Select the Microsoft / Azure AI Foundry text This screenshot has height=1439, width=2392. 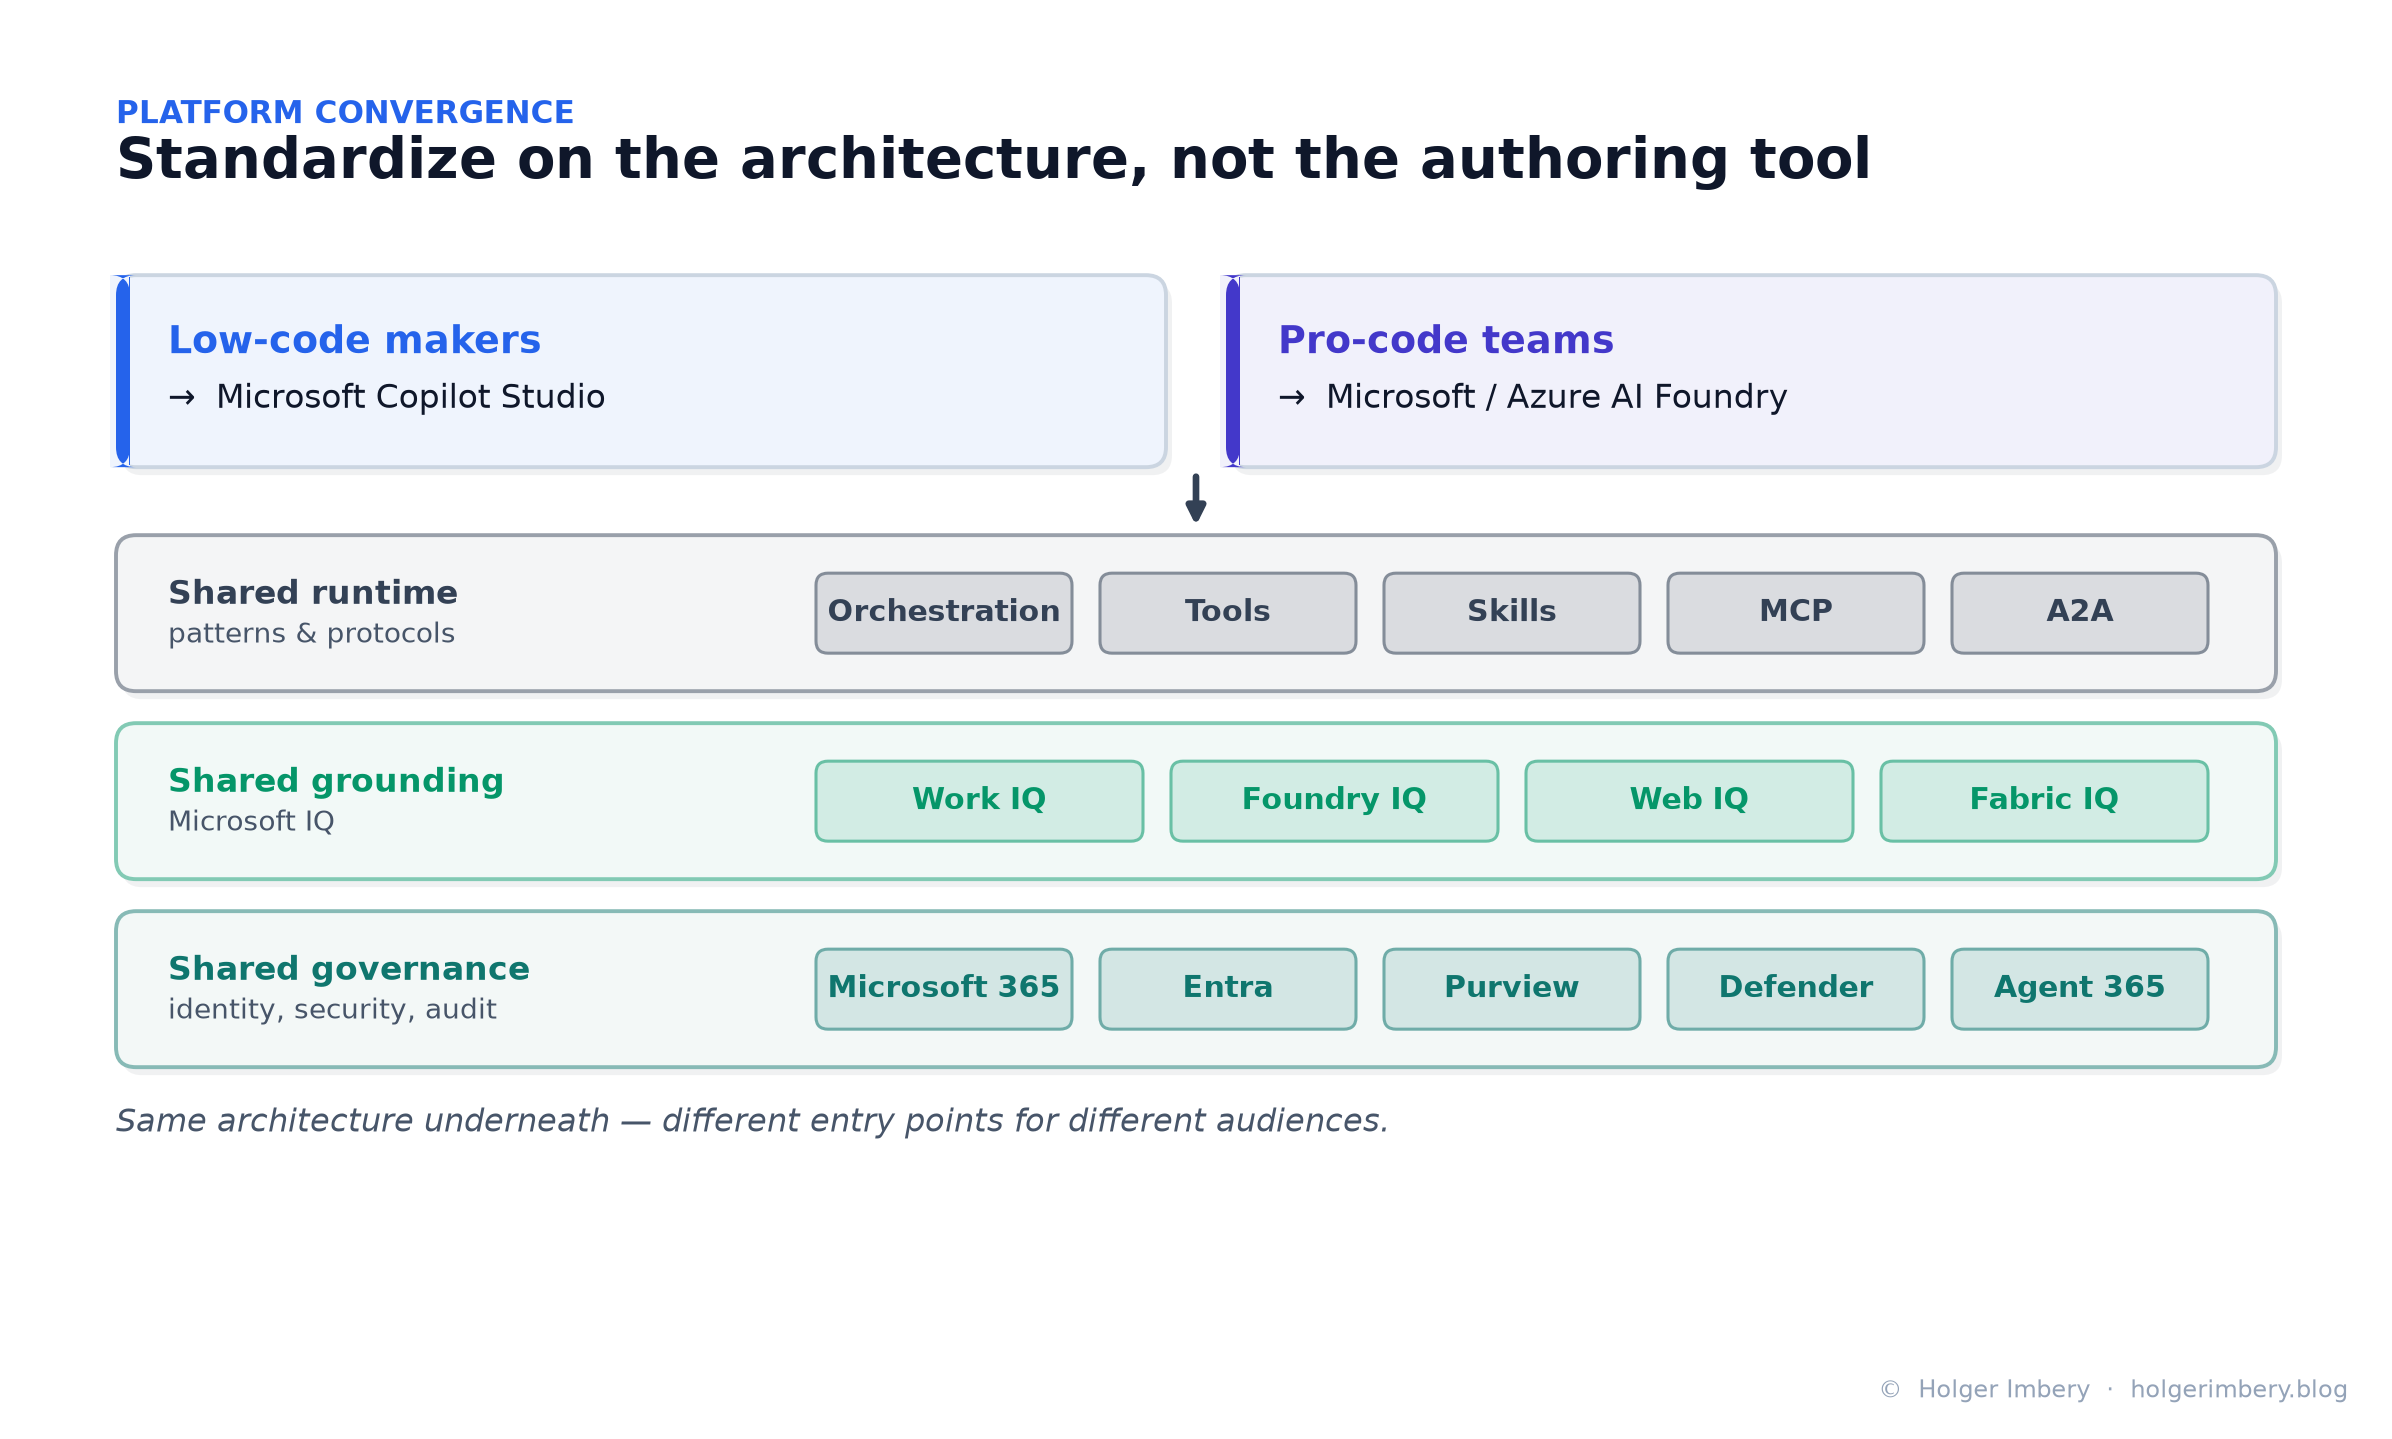tap(1556, 397)
